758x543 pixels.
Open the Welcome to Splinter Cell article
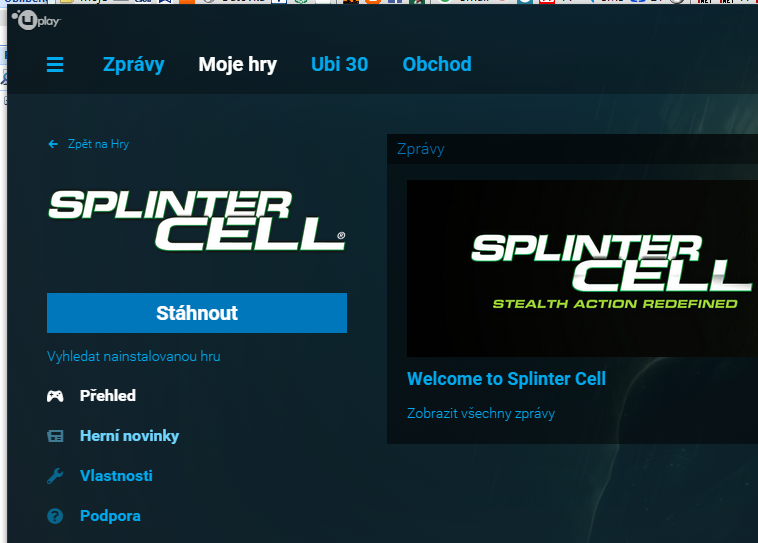(x=506, y=379)
